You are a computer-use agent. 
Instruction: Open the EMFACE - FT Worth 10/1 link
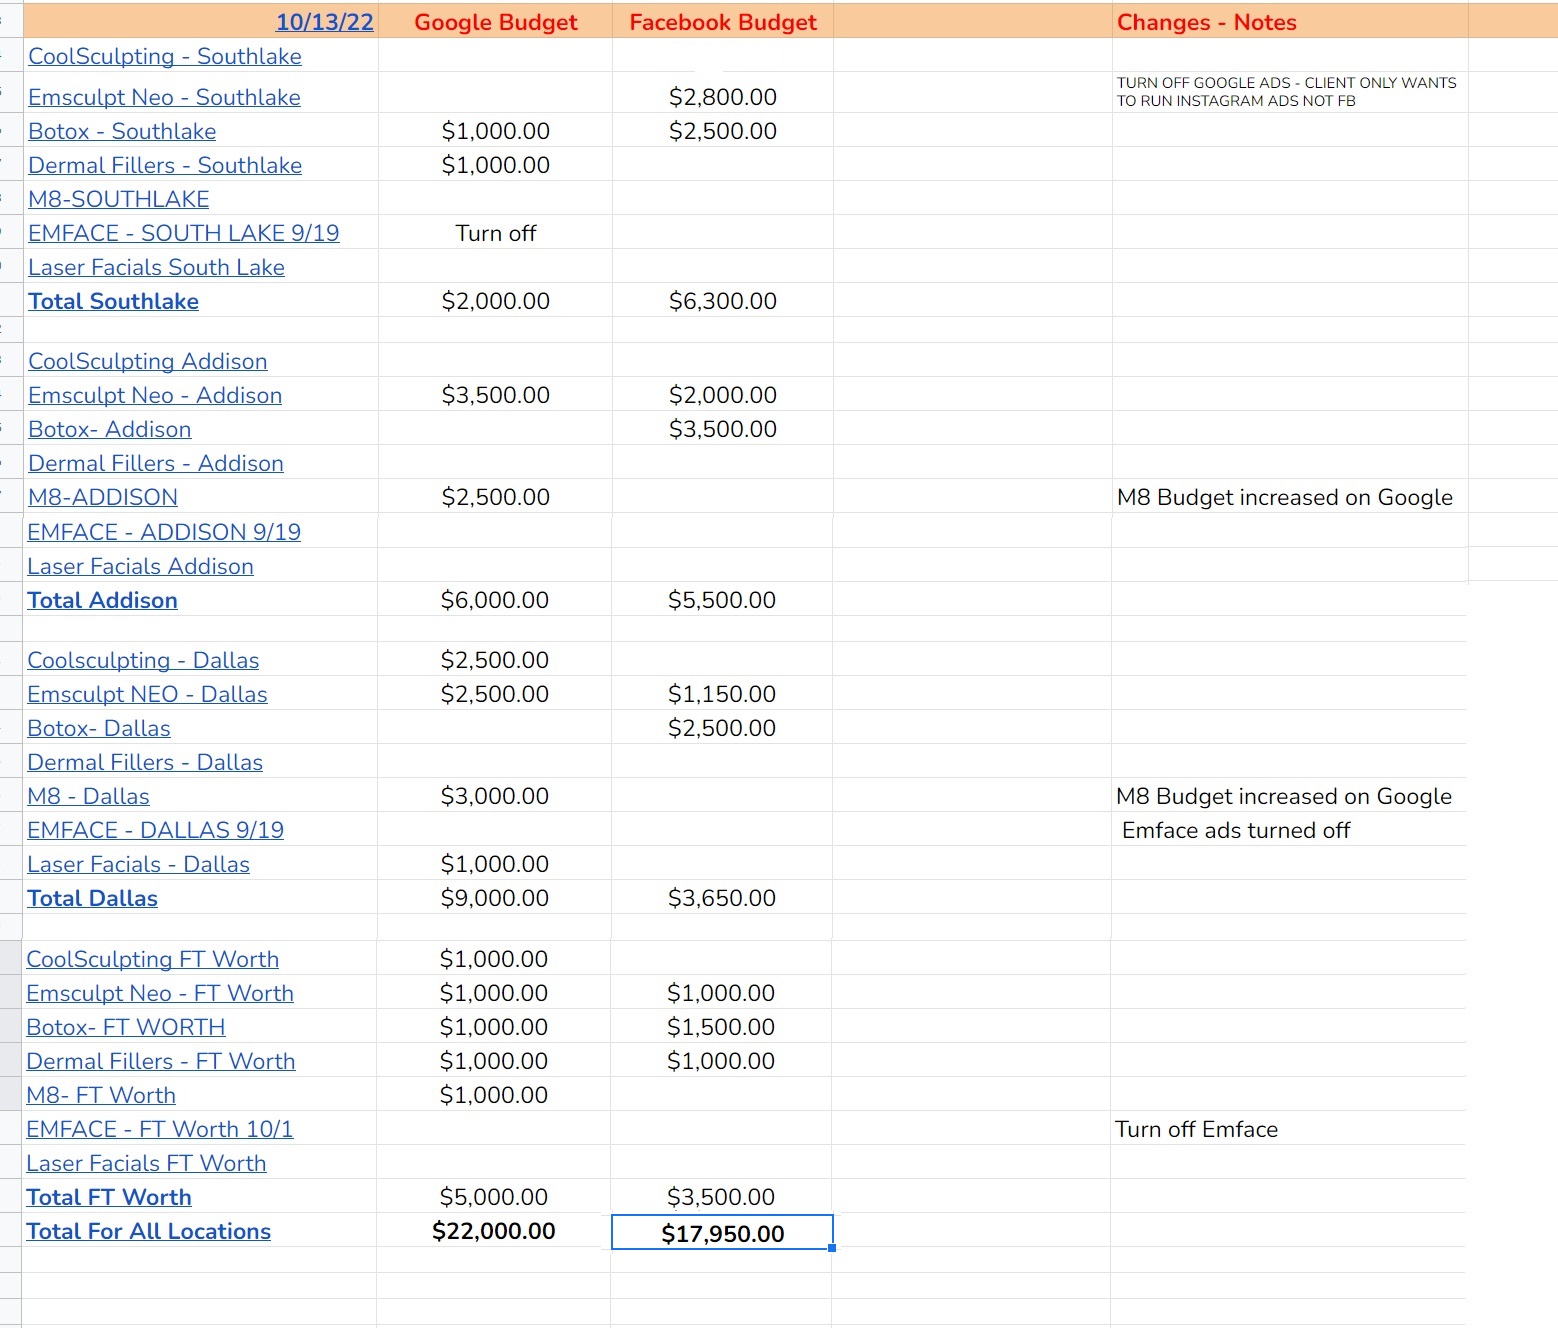click(x=160, y=1129)
